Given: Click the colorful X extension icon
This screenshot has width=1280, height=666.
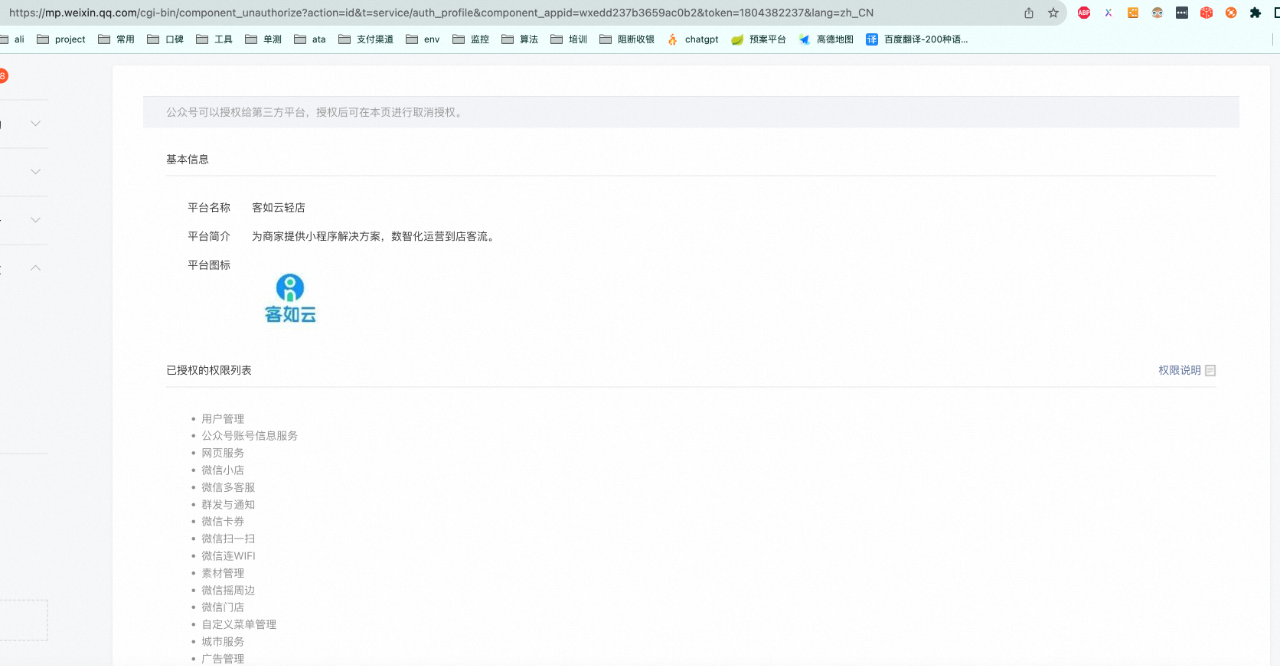Looking at the screenshot, I should point(1108,13).
